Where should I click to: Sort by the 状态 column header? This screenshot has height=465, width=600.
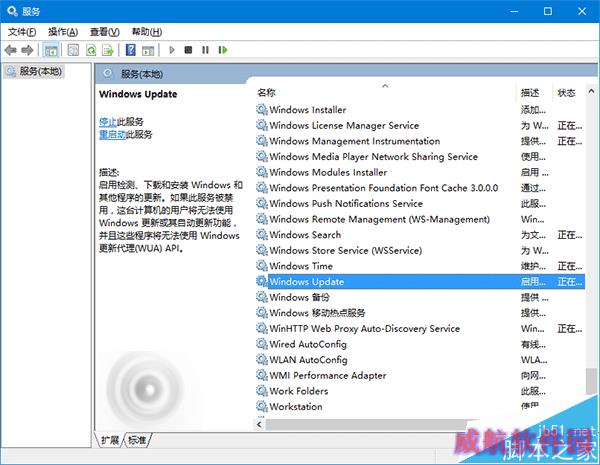[566, 93]
